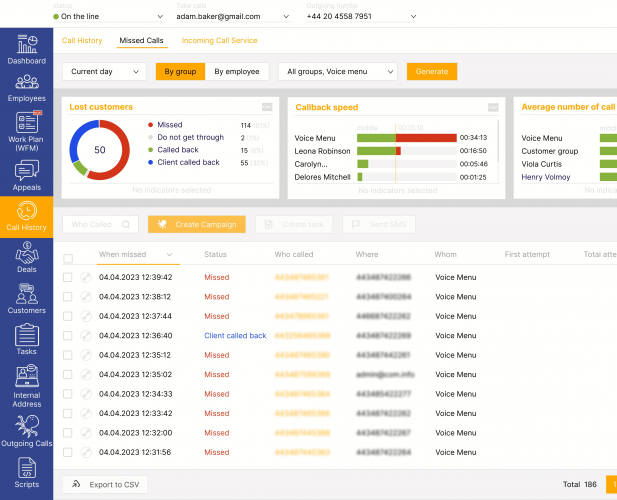
Task: Open details icon for 12:38:12 call
Action: (x=86, y=297)
